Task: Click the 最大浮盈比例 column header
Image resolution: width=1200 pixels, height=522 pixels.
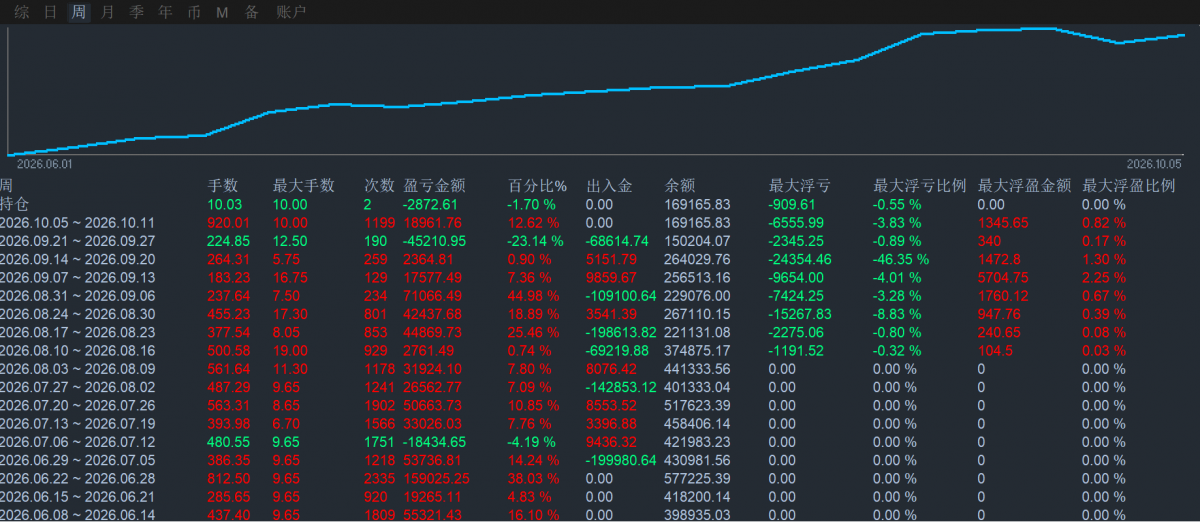Action: (x=1129, y=186)
